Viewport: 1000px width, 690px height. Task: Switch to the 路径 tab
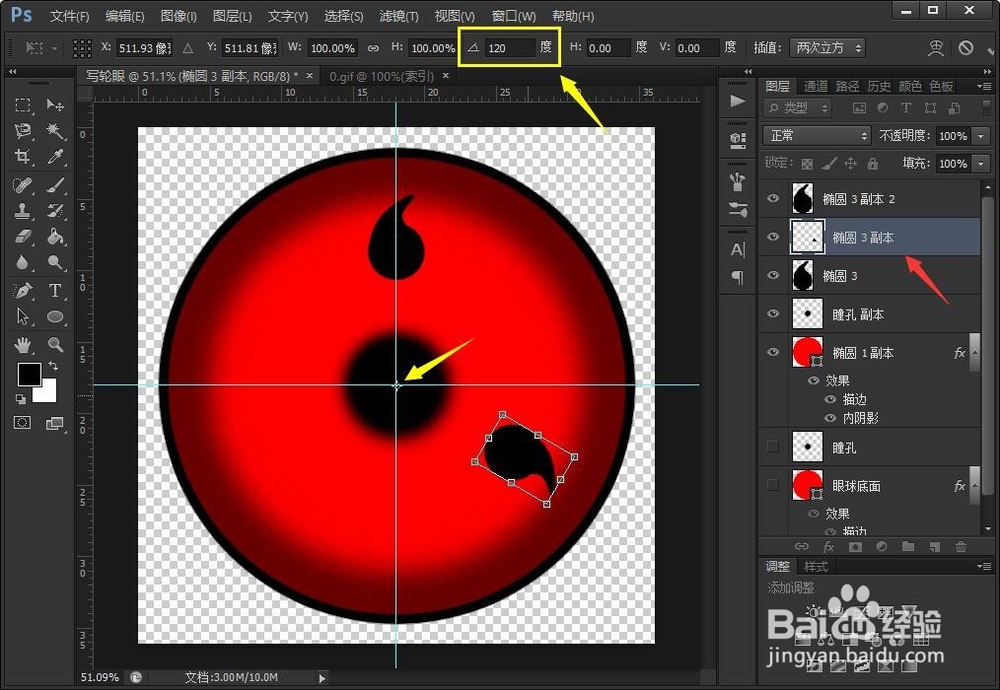pyautogui.click(x=847, y=86)
